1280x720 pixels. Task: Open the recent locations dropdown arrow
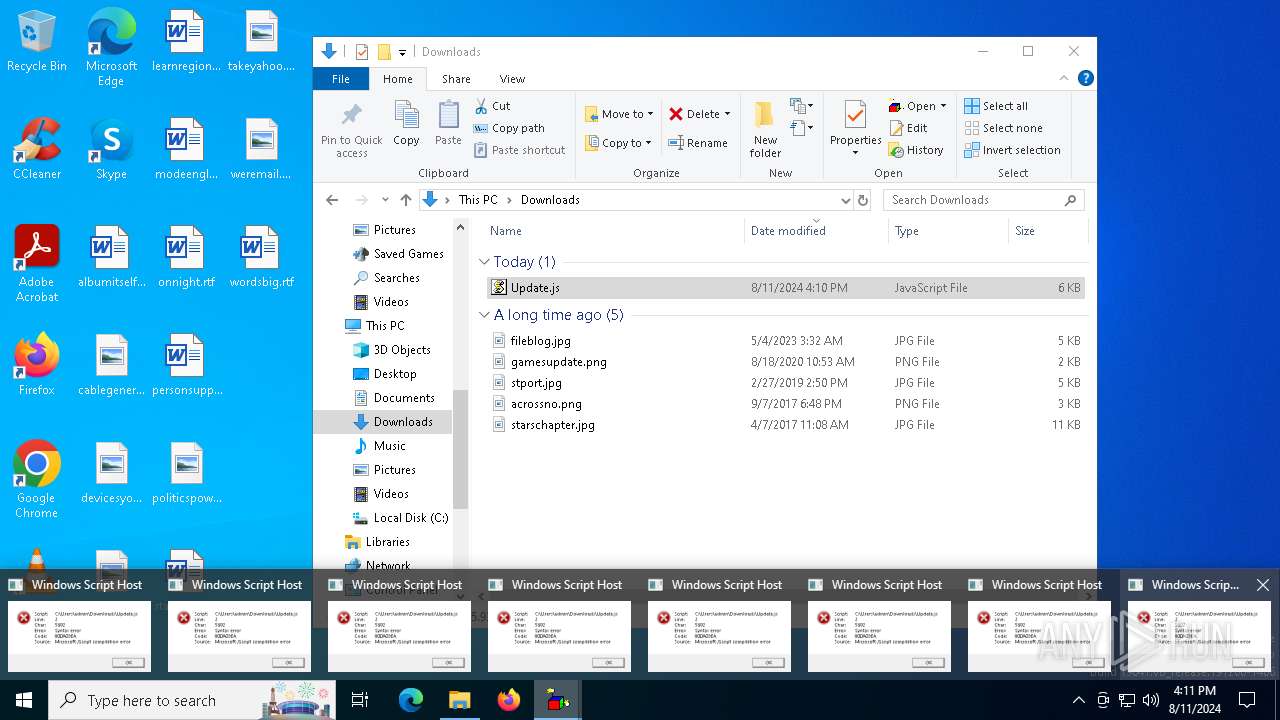[x=385, y=200]
